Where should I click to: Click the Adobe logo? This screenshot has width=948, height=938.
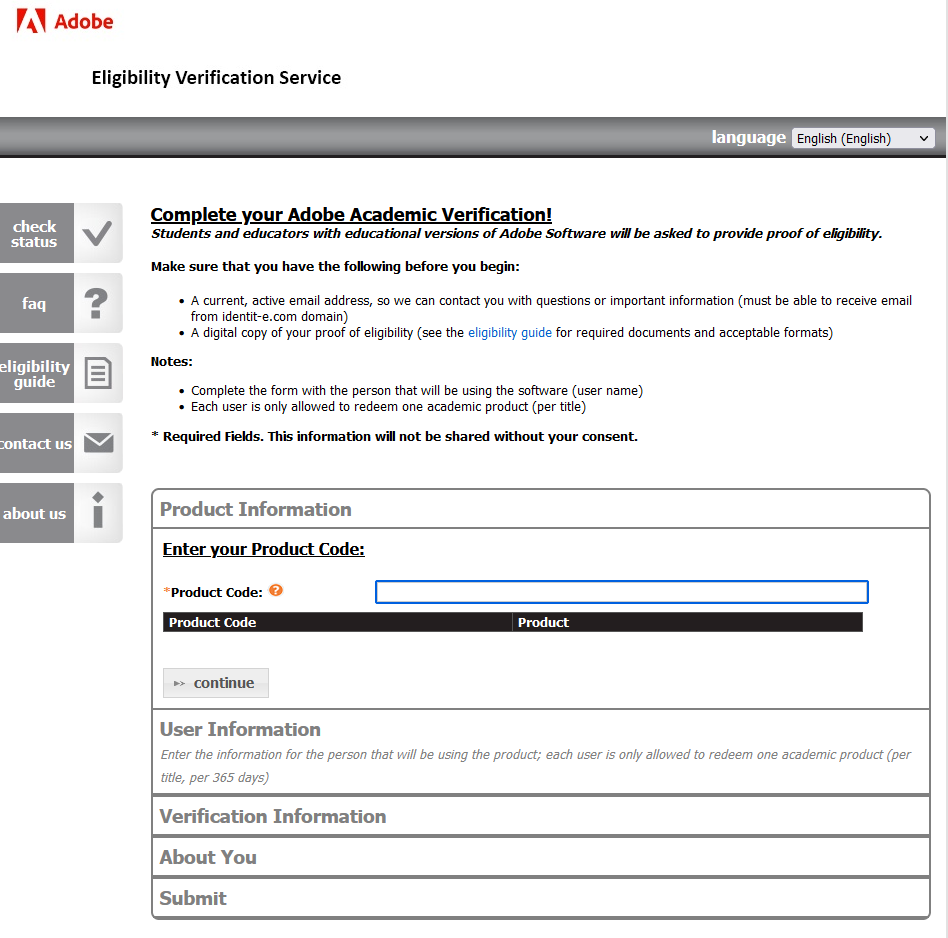(x=65, y=21)
